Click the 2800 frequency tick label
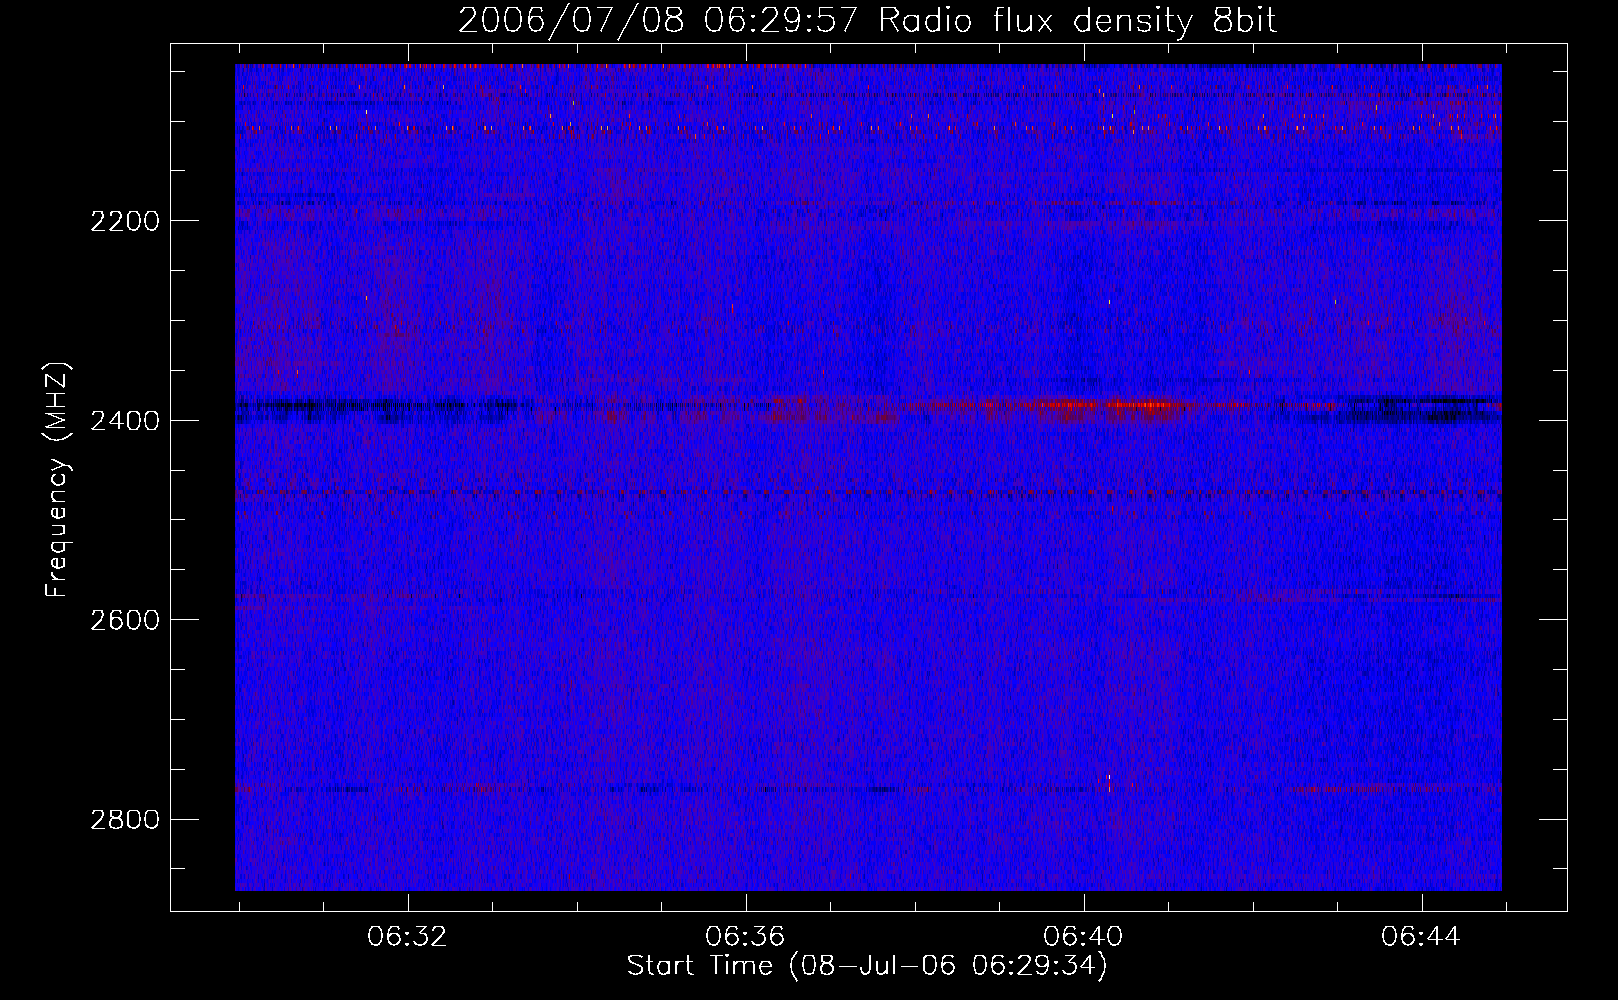Image resolution: width=1618 pixels, height=1000 pixels. click(125, 820)
